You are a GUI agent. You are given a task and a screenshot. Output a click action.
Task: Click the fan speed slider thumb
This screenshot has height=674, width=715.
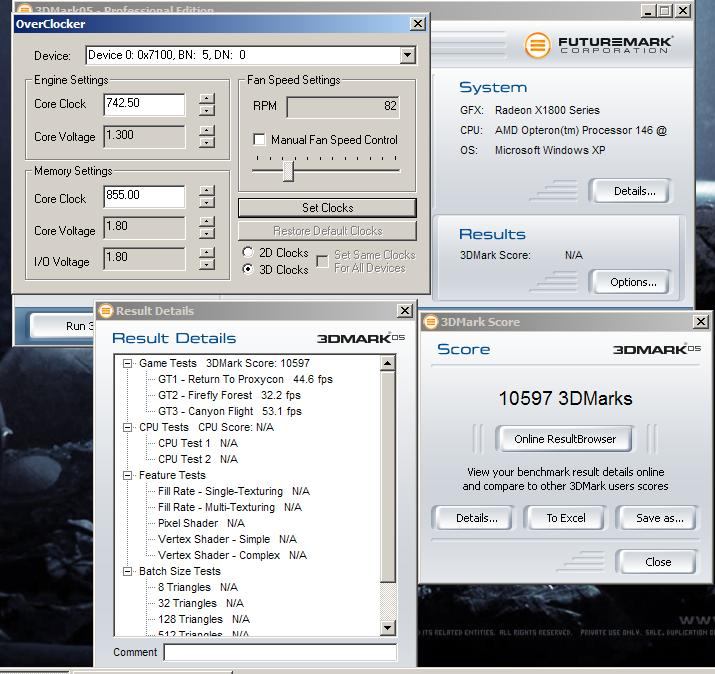coord(288,170)
